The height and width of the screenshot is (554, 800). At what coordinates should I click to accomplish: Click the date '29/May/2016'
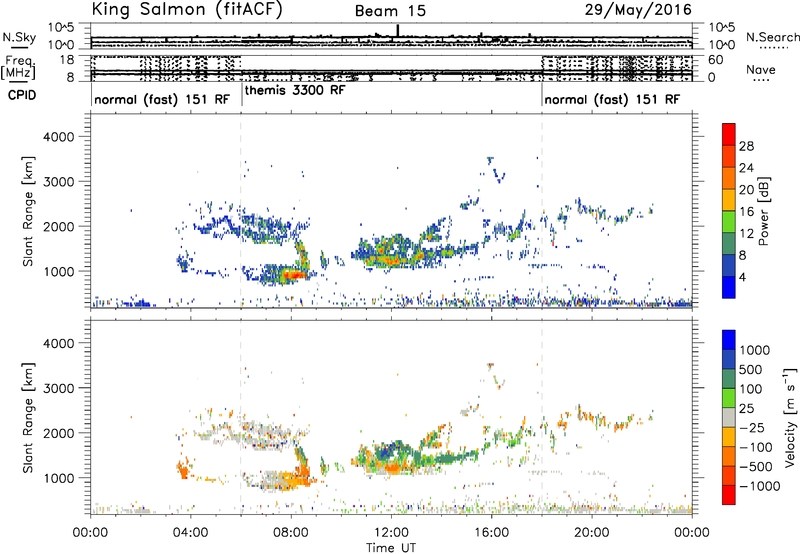pyautogui.click(x=638, y=10)
